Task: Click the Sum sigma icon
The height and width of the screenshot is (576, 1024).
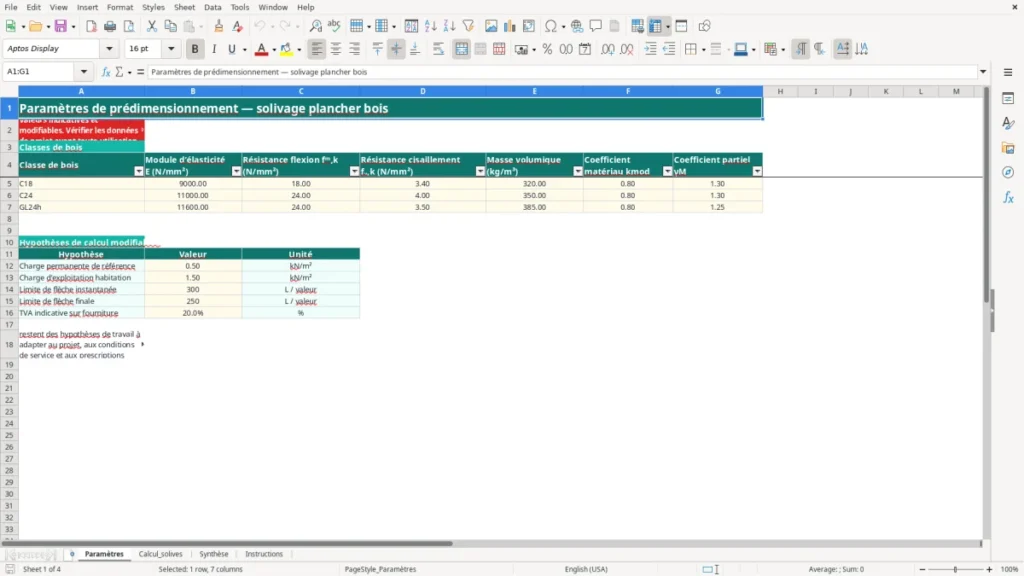Action: pyautogui.click(x=119, y=72)
